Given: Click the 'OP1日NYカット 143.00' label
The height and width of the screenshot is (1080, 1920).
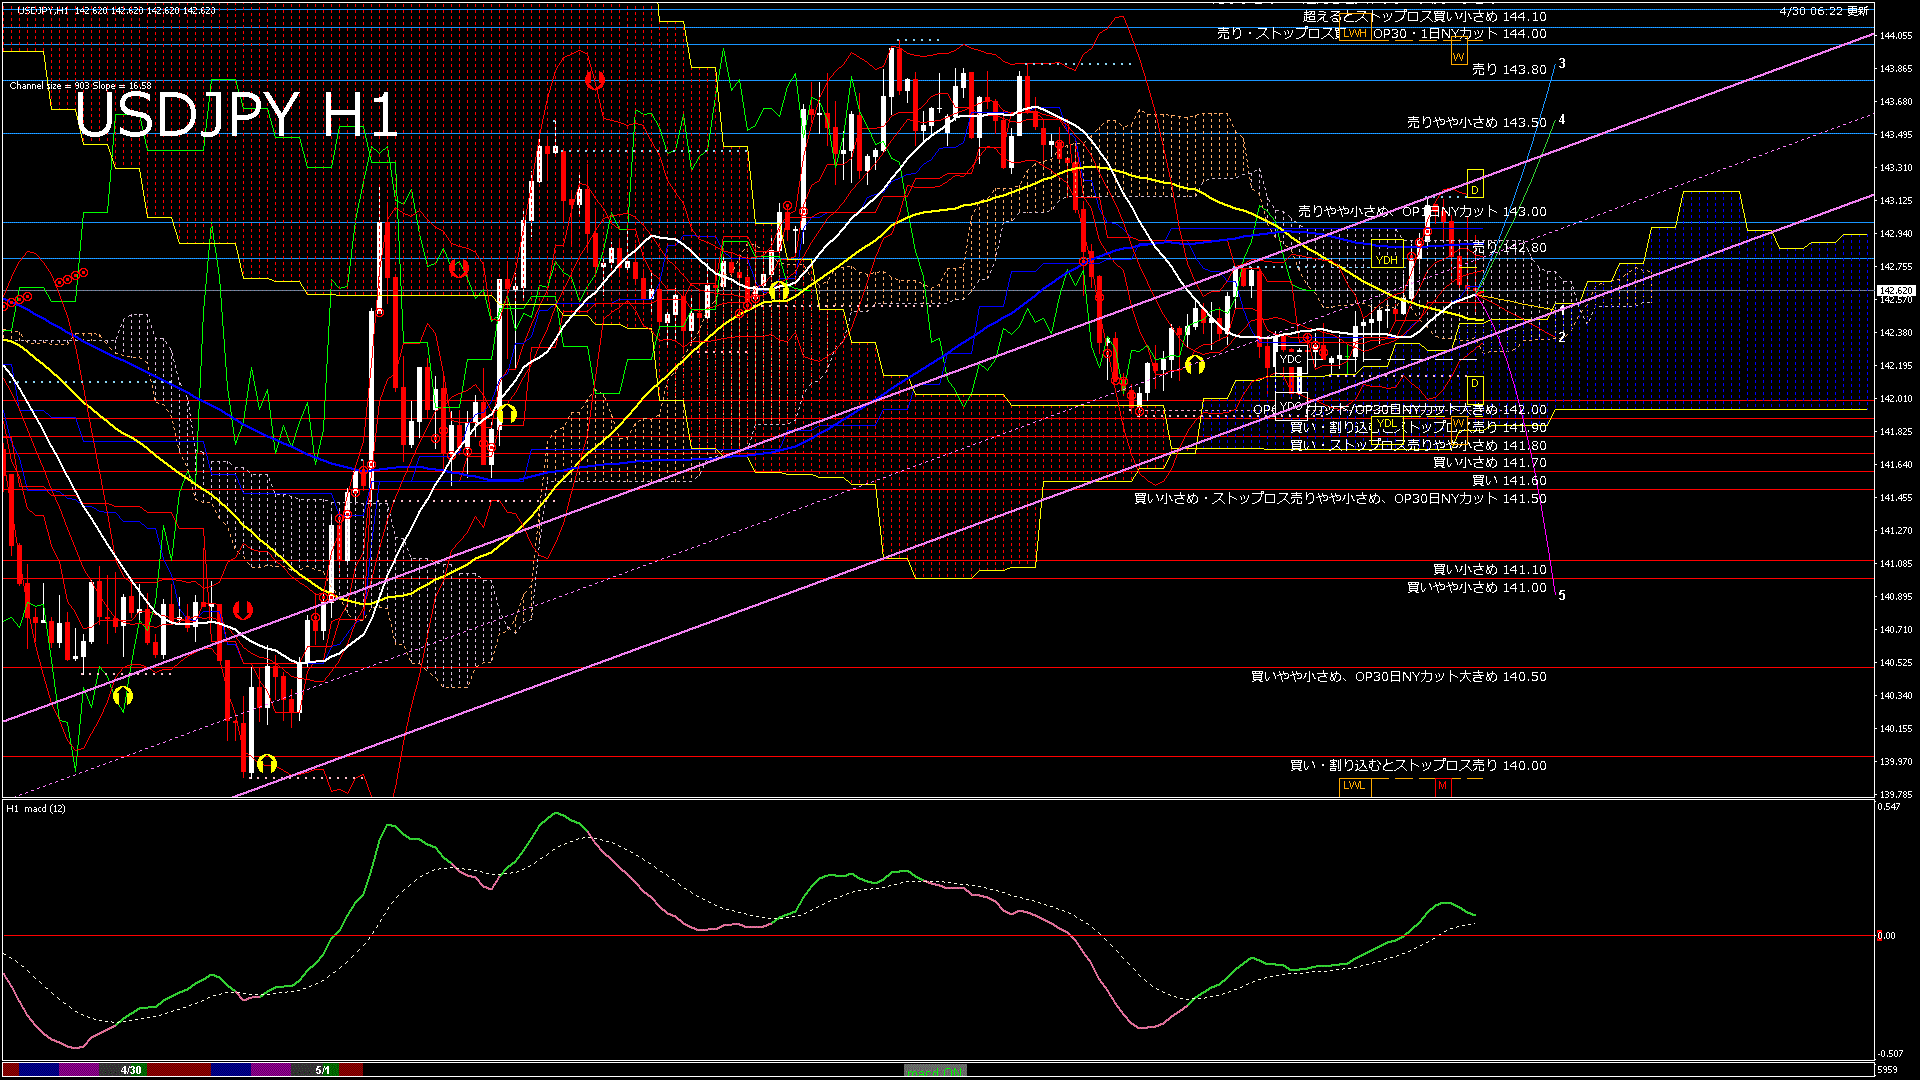Looking at the screenshot, I should (1474, 212).
